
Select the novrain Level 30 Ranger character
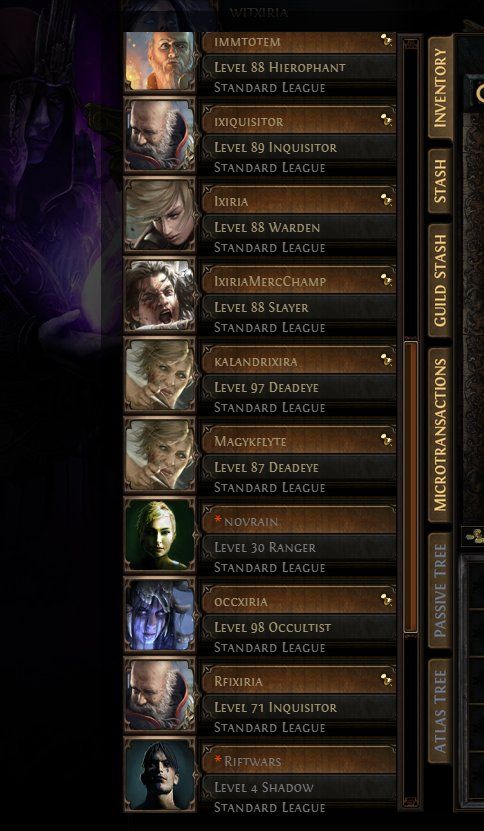pyautogui.click(x=260, y=535)
